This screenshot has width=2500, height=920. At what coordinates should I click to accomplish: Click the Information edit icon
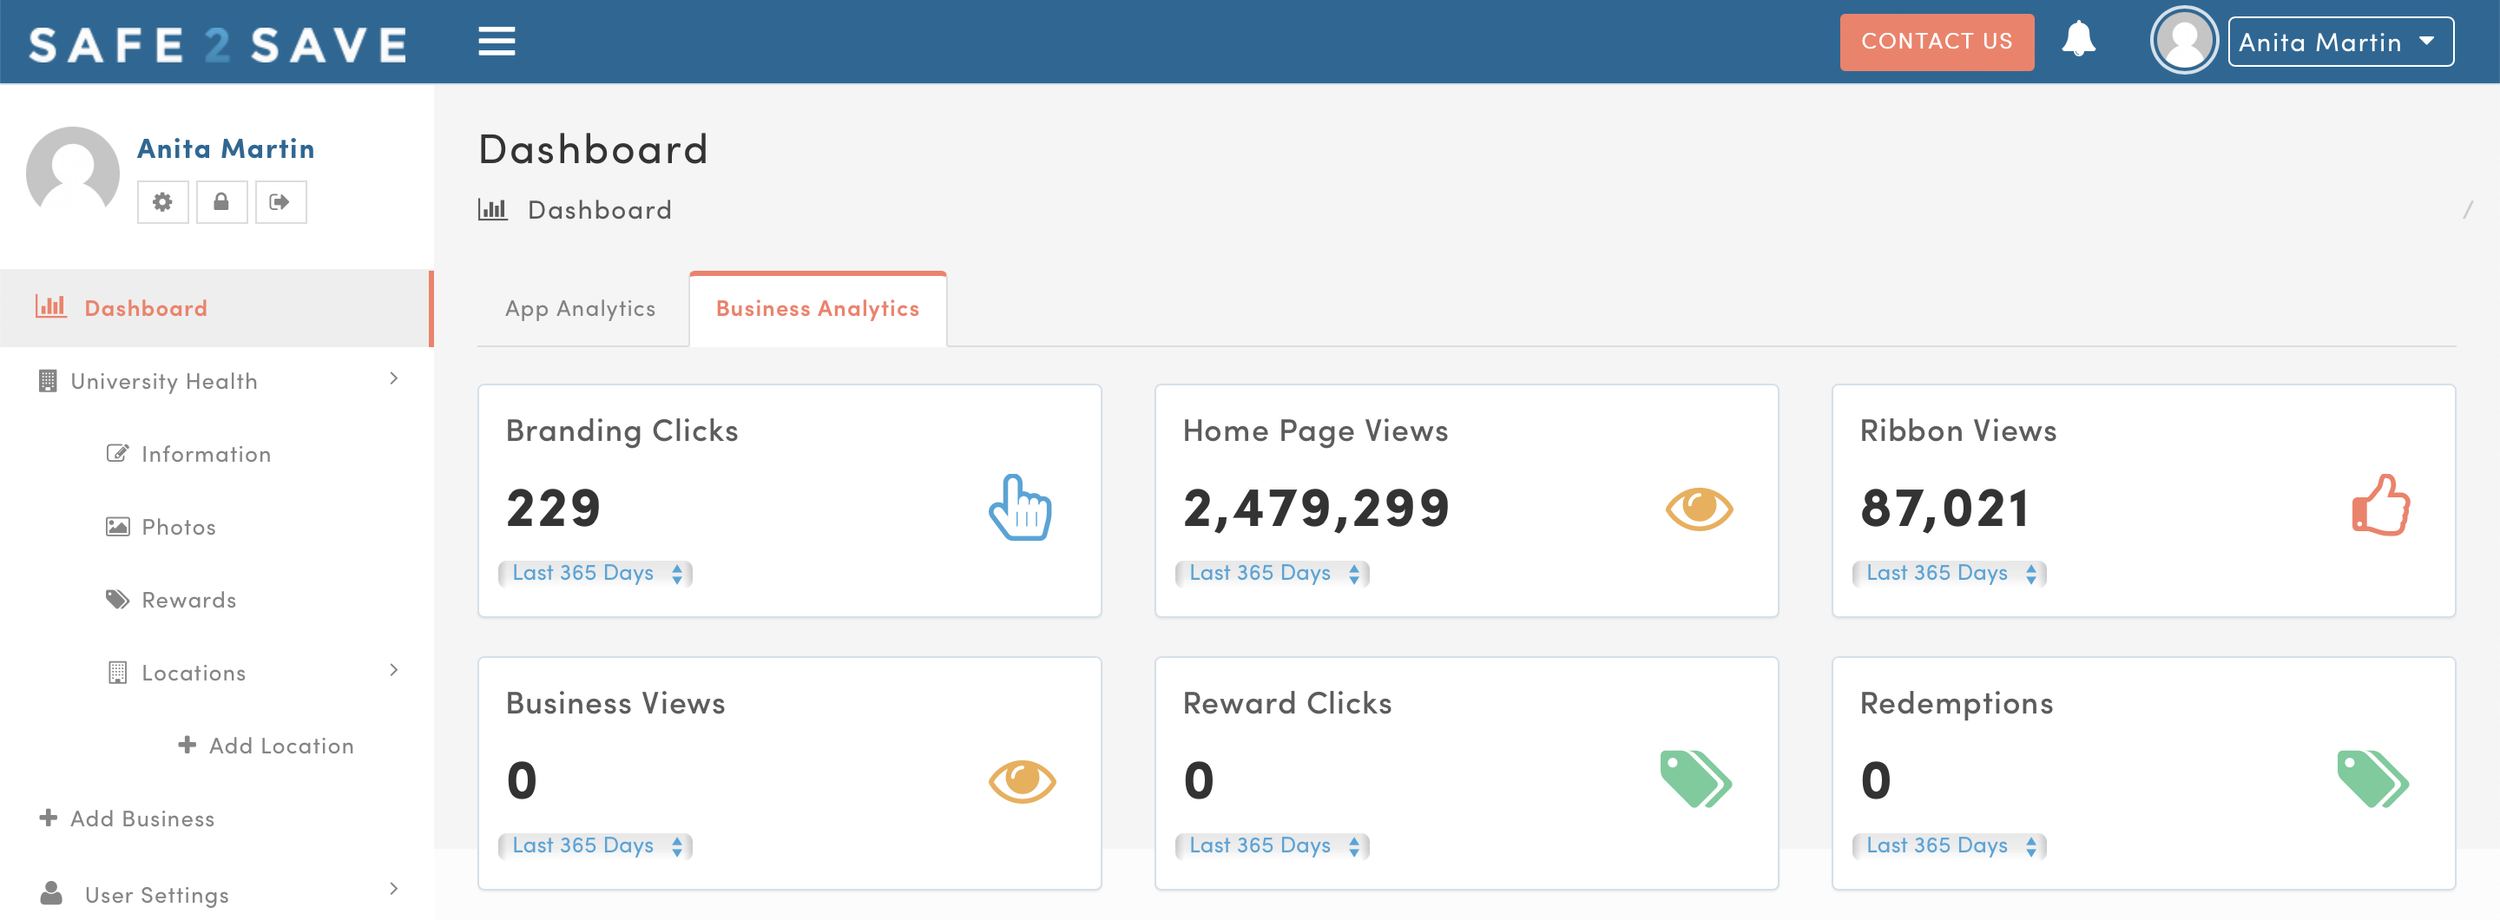(x=117, y=453)
